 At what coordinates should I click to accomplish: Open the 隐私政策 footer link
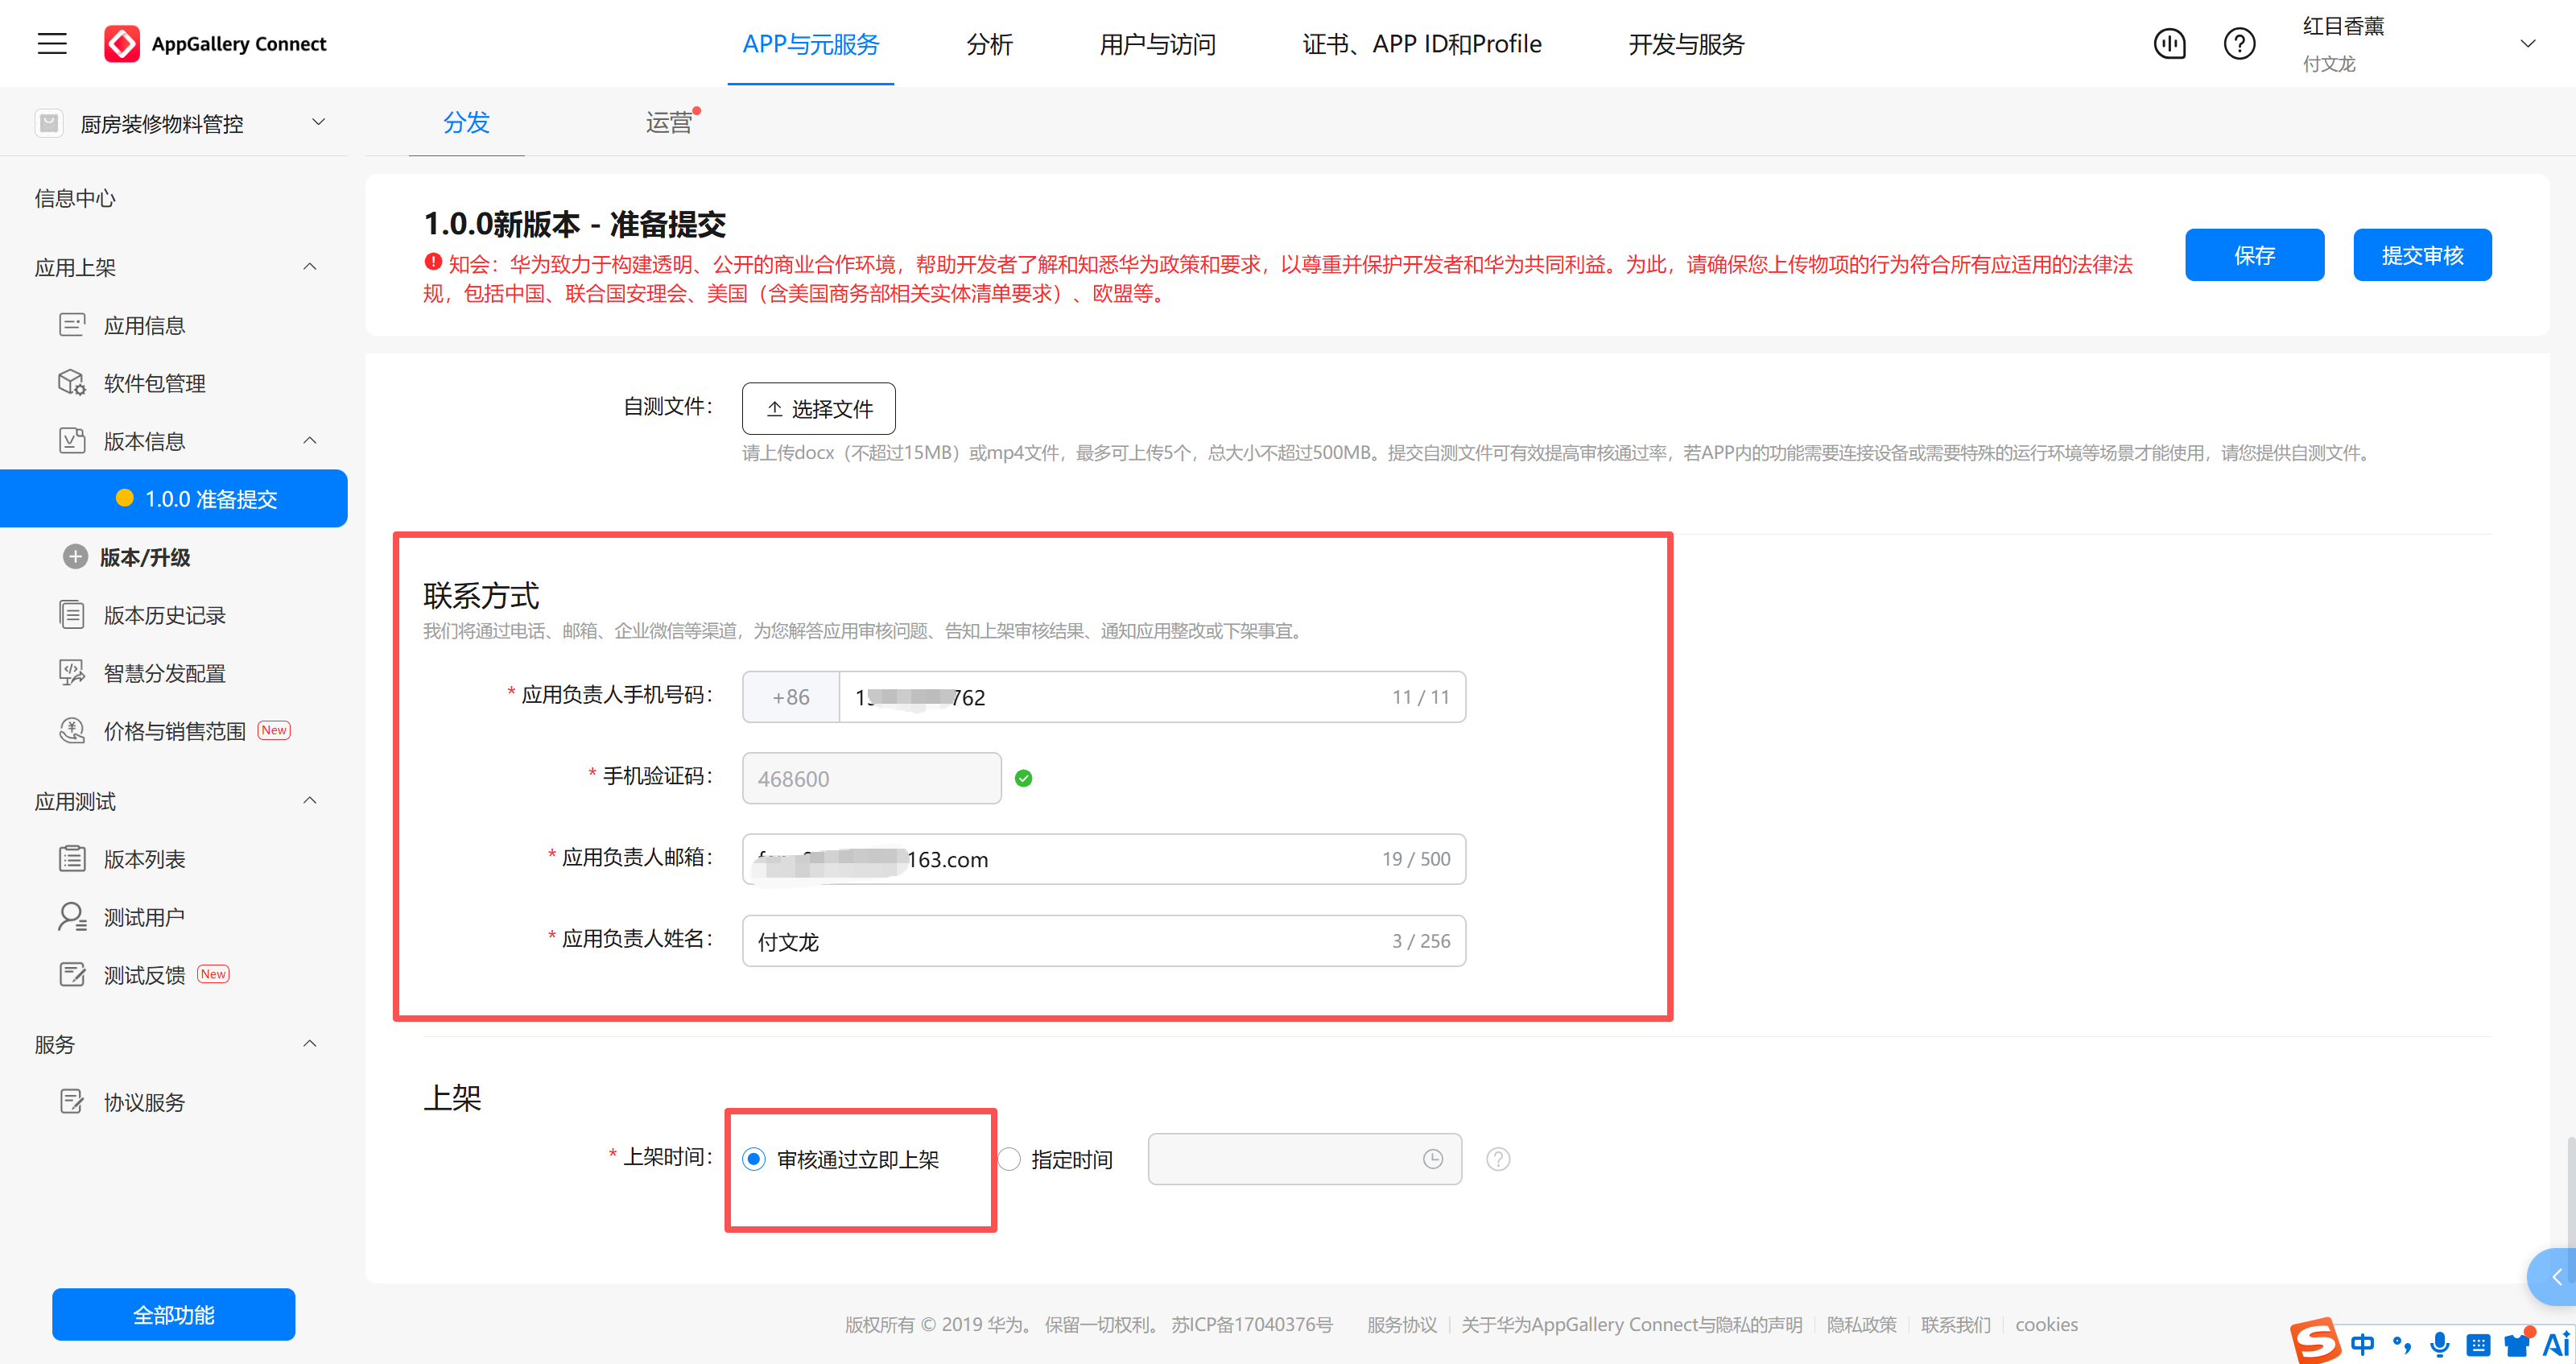coord(1862,1324)
